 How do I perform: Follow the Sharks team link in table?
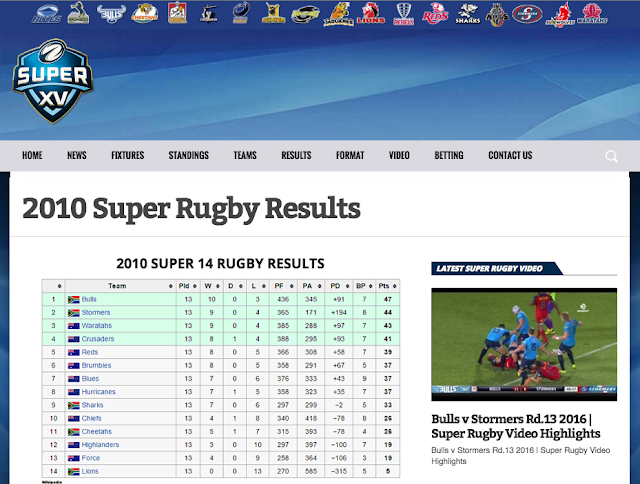pos(92,405)
